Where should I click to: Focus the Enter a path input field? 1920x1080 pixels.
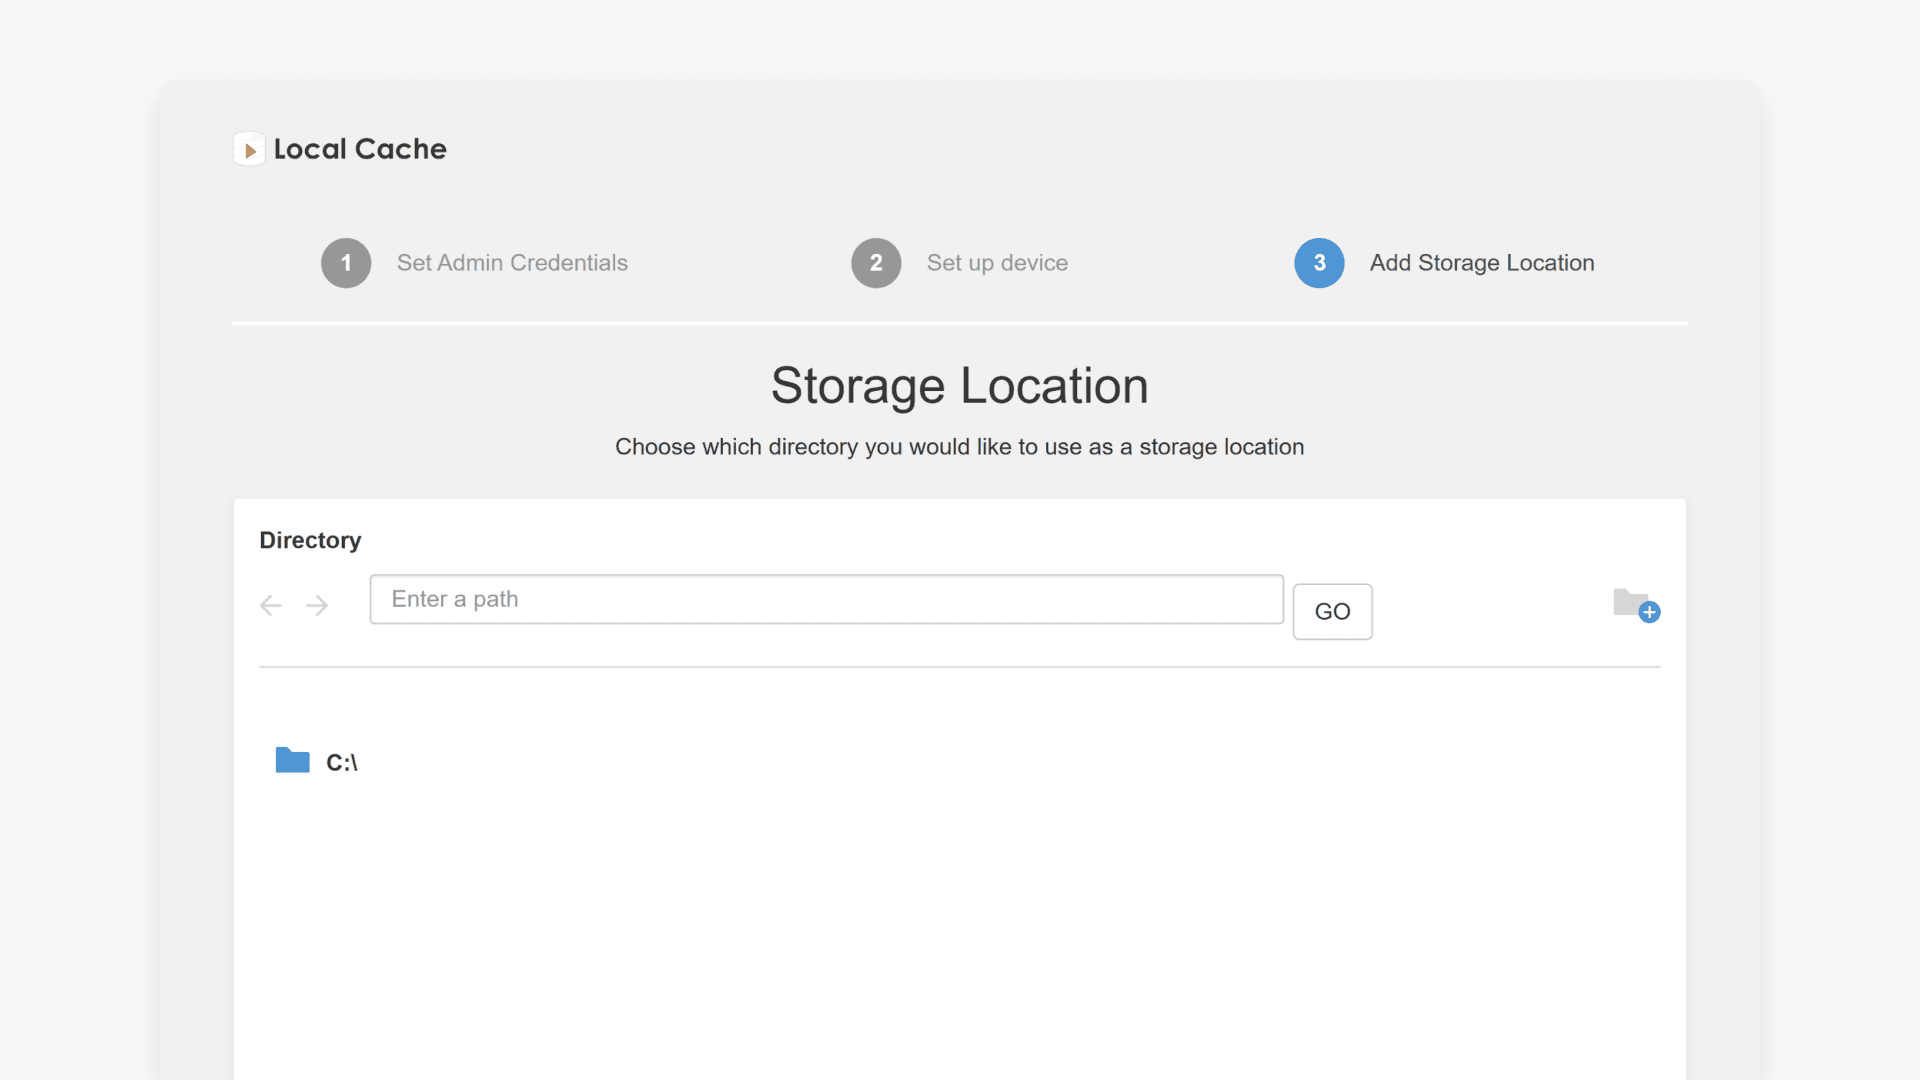(826, 599)
